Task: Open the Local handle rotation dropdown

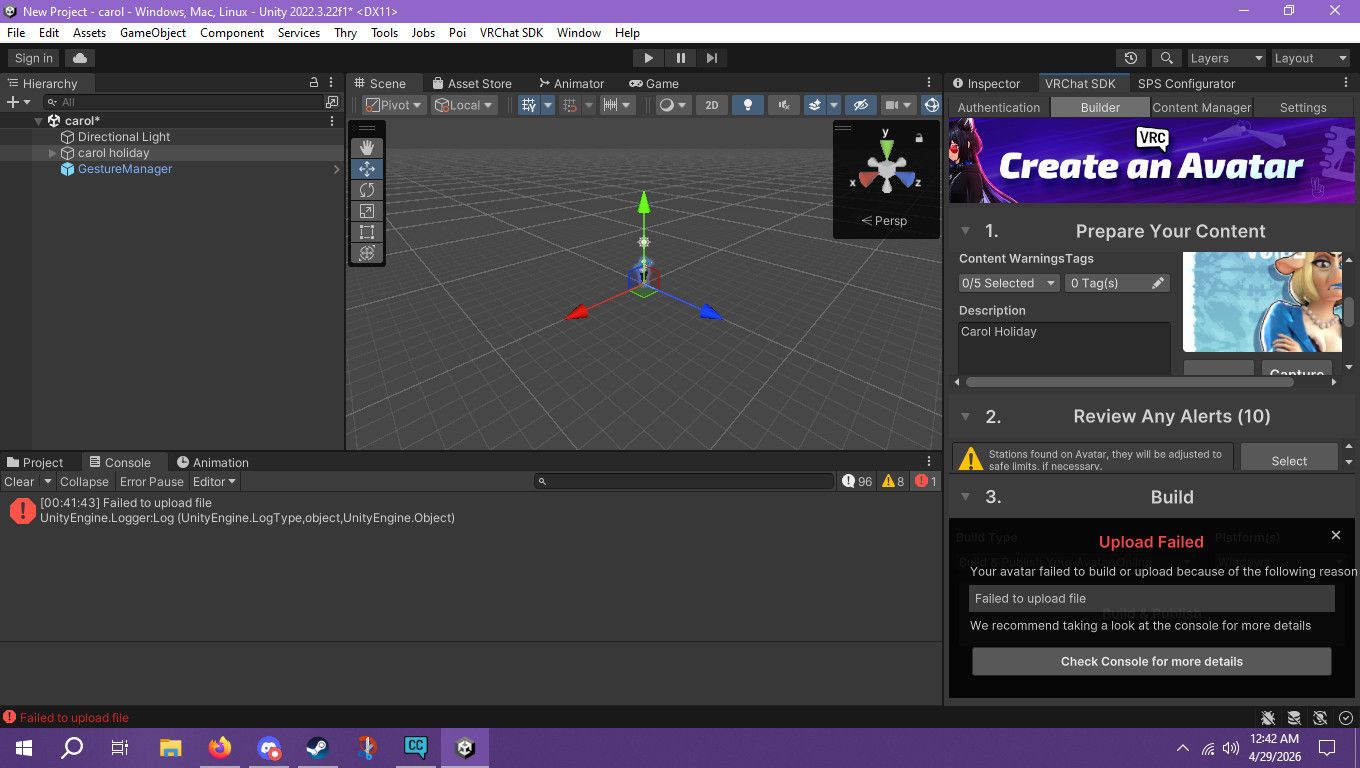Action: 464,105
